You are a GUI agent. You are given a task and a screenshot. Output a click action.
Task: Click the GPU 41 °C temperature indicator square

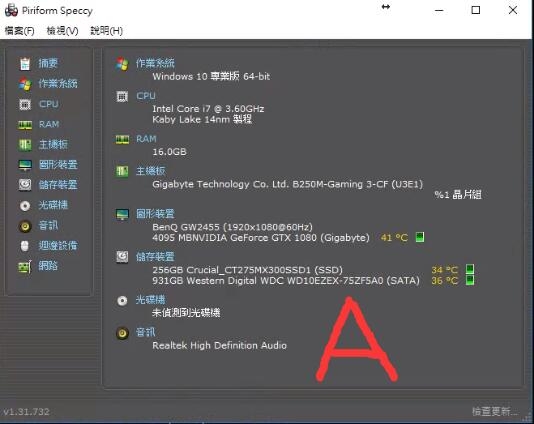(420, 237)
